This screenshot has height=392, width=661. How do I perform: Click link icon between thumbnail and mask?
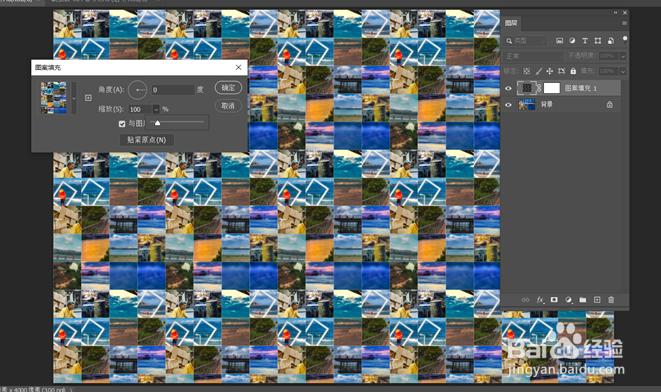pyautogui.click(x=539, y=88)
